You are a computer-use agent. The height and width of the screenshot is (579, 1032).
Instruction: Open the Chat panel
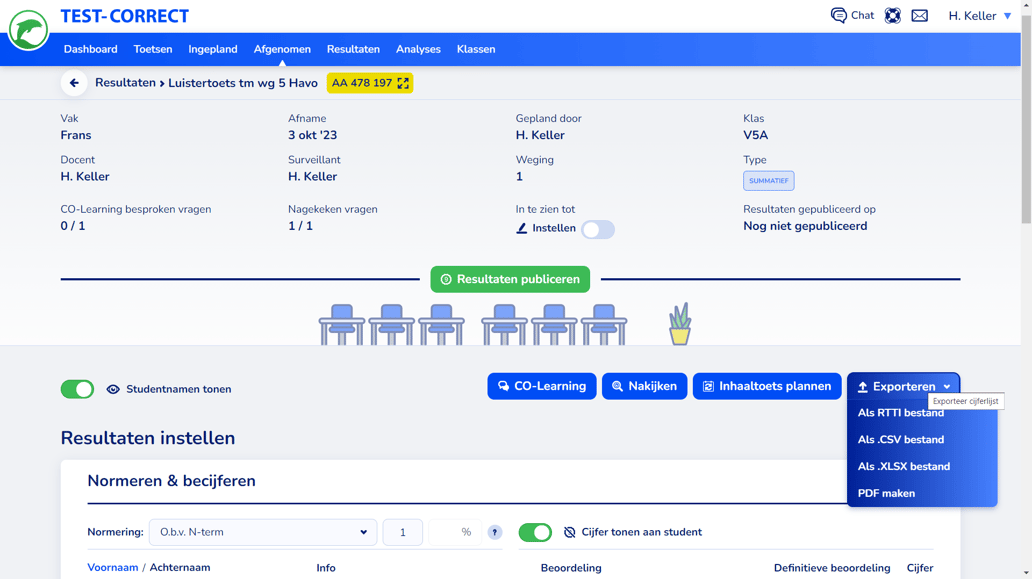[x=851, y=15]
